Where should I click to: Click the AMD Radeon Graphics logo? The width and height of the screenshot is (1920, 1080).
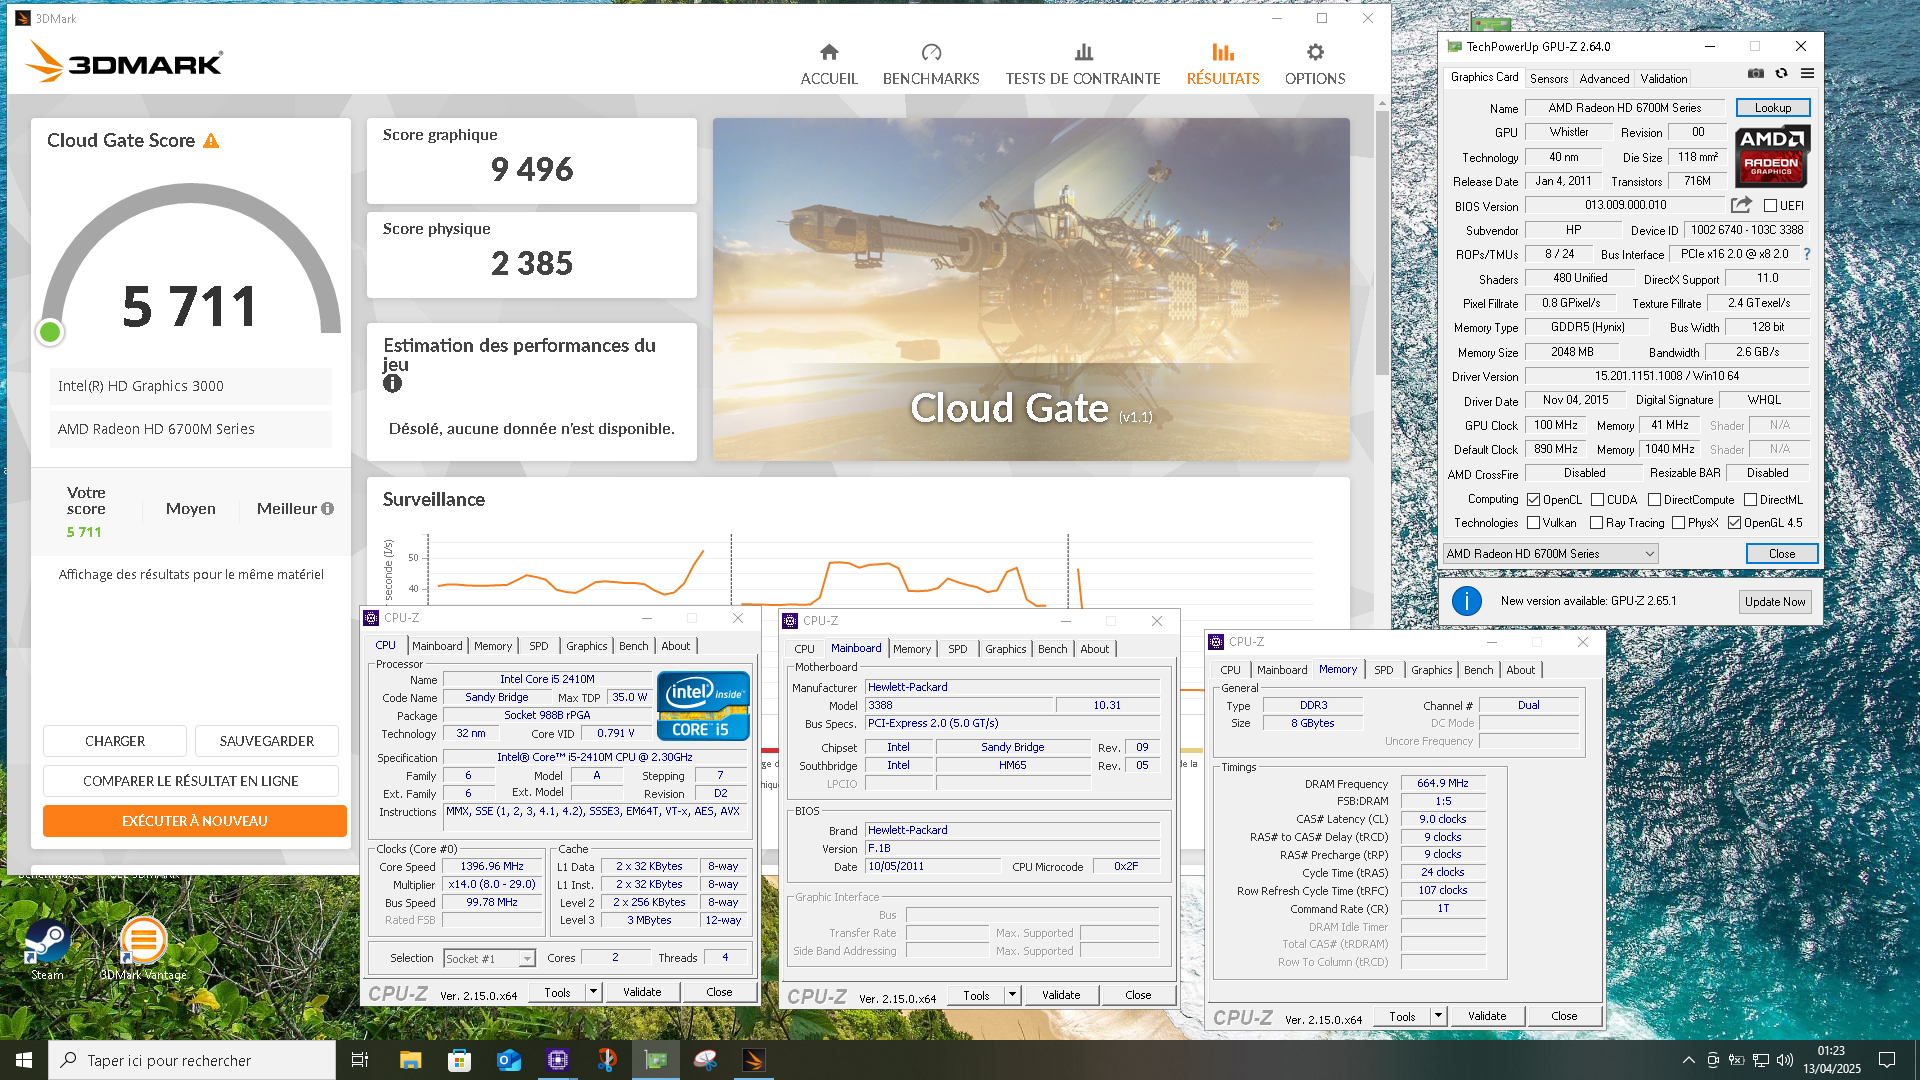(1771, 156)
